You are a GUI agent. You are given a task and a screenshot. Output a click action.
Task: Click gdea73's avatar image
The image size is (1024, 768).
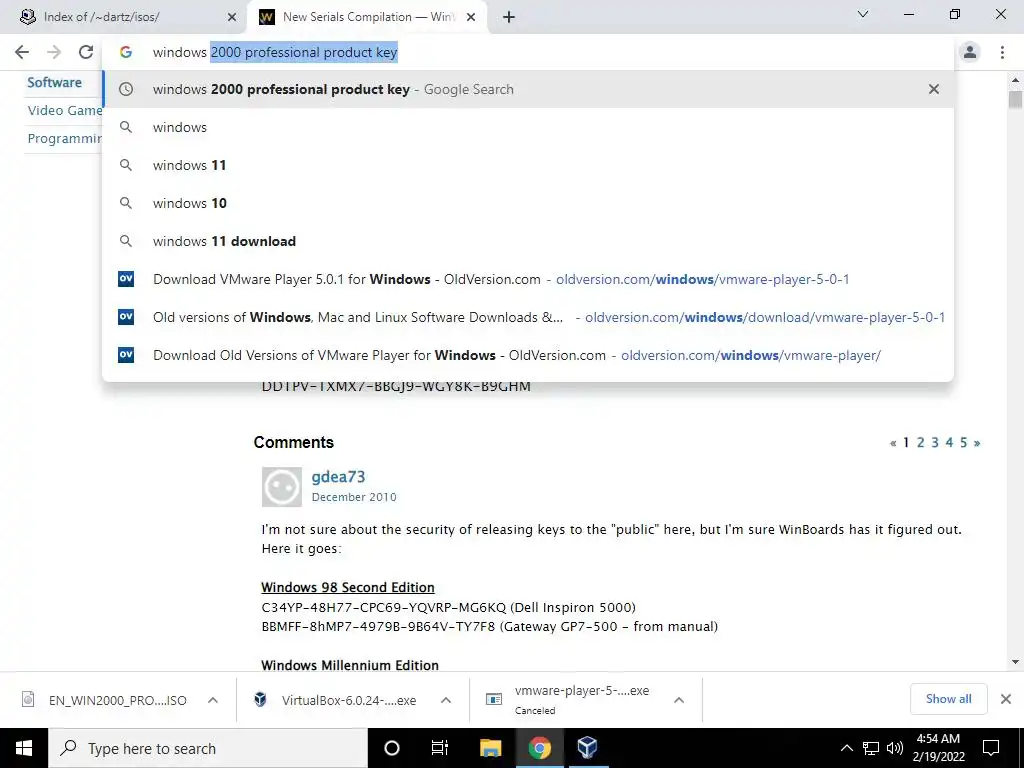click(x=281, y=487)
